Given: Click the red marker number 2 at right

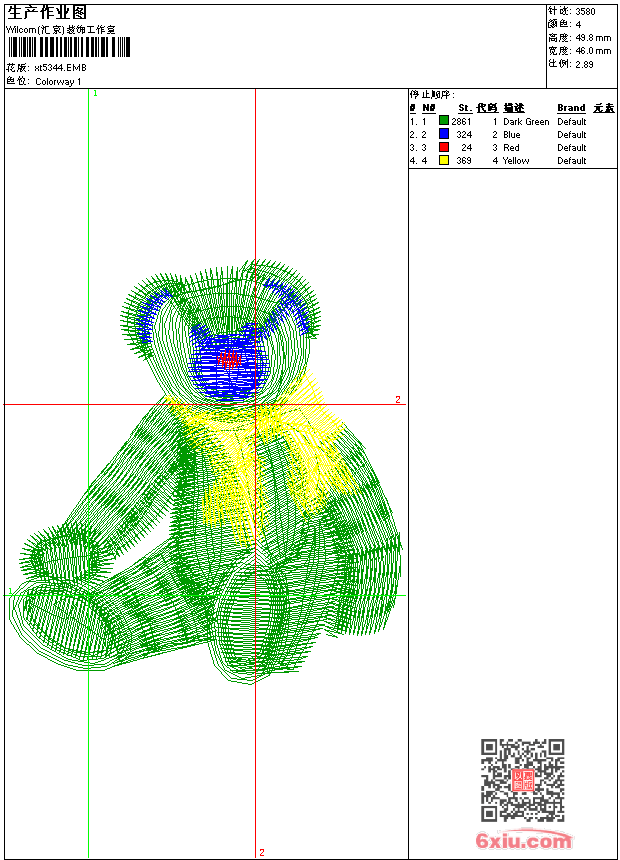Looking at the screenshot, I should (x=397, y=399).
